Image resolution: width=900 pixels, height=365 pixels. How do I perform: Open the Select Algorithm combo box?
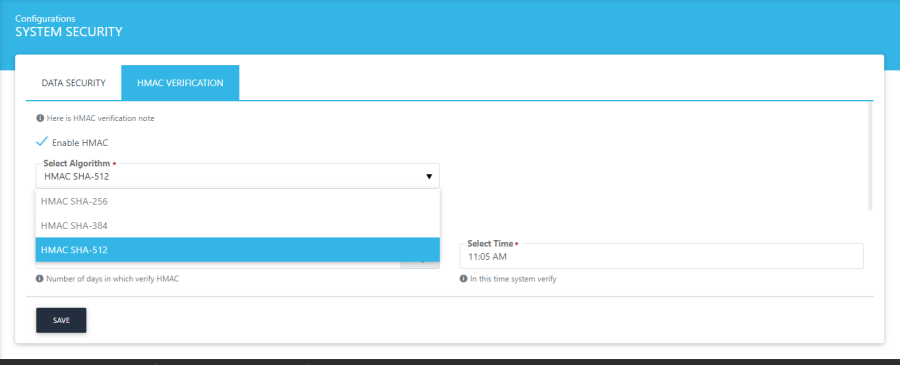238,176
